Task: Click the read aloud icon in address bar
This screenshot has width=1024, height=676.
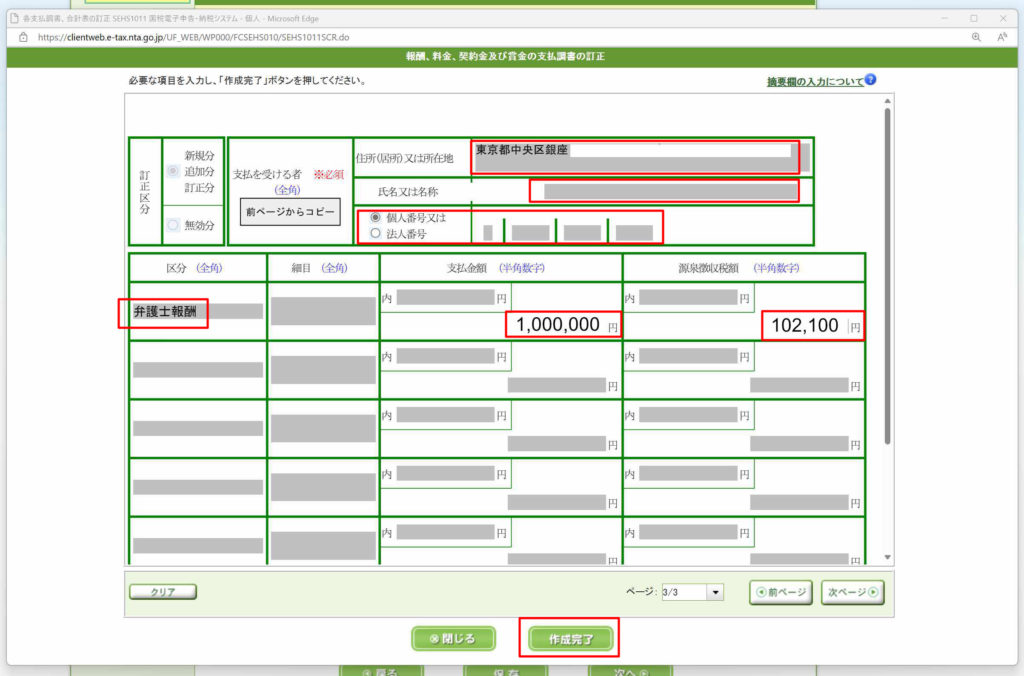Action: [x=1001, y=36]
